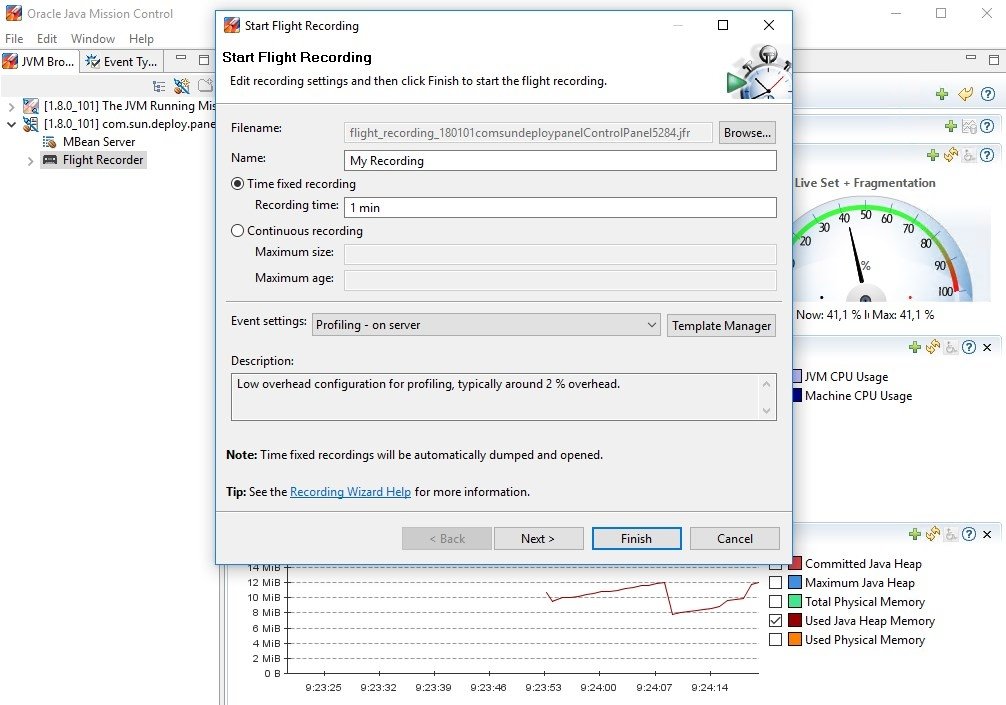This screenshot has height=705, width=1006.
Task: Collapse the com.sun.deploy.panel JVM node
Action: 12,124
